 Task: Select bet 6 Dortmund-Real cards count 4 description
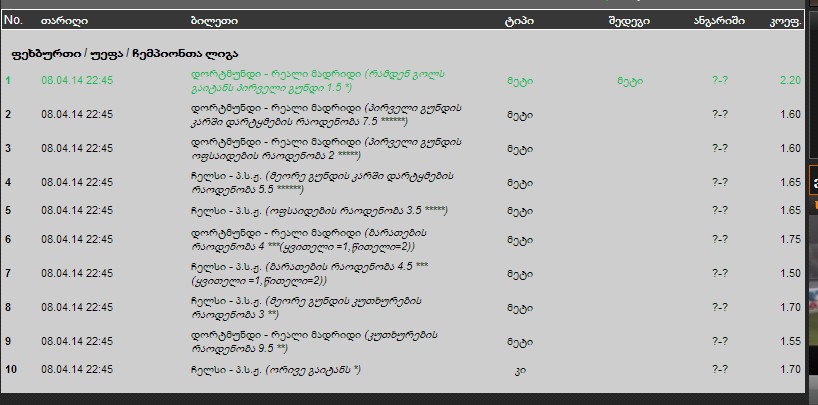[x=309, y=240]
